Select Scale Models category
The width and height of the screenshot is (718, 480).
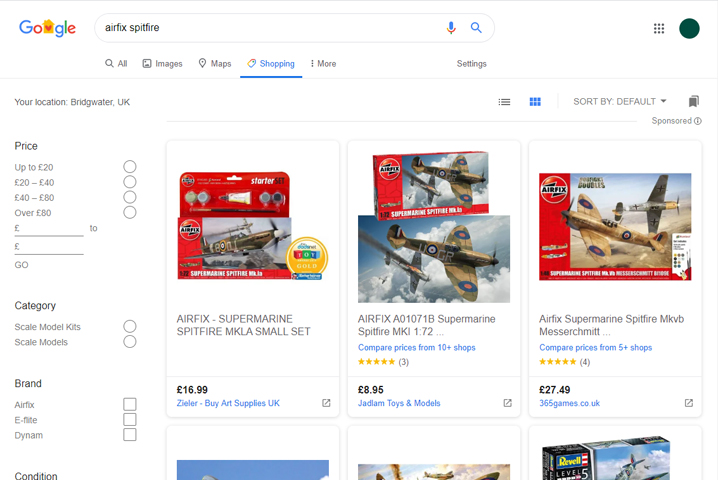130,341
